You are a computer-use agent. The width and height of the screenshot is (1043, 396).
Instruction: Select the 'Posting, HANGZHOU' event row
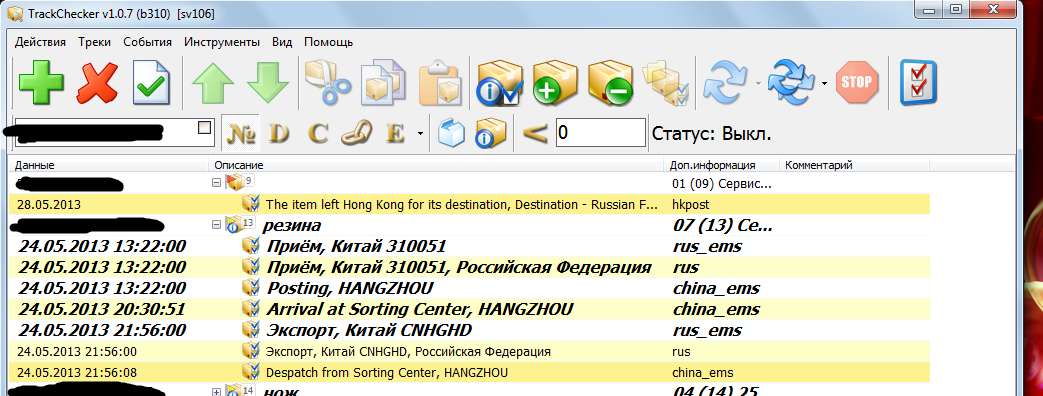click(x=470, y=288)
